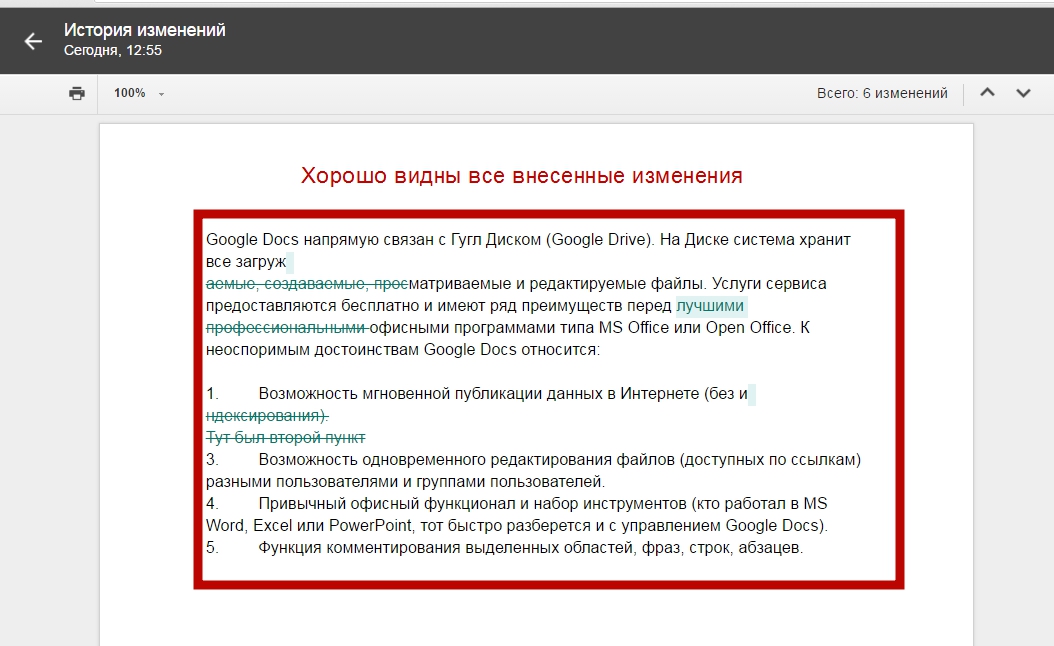Click the deleted line 'Тут был второй пункт'
Screen dimensions: 1054x646
click(285, 438)
